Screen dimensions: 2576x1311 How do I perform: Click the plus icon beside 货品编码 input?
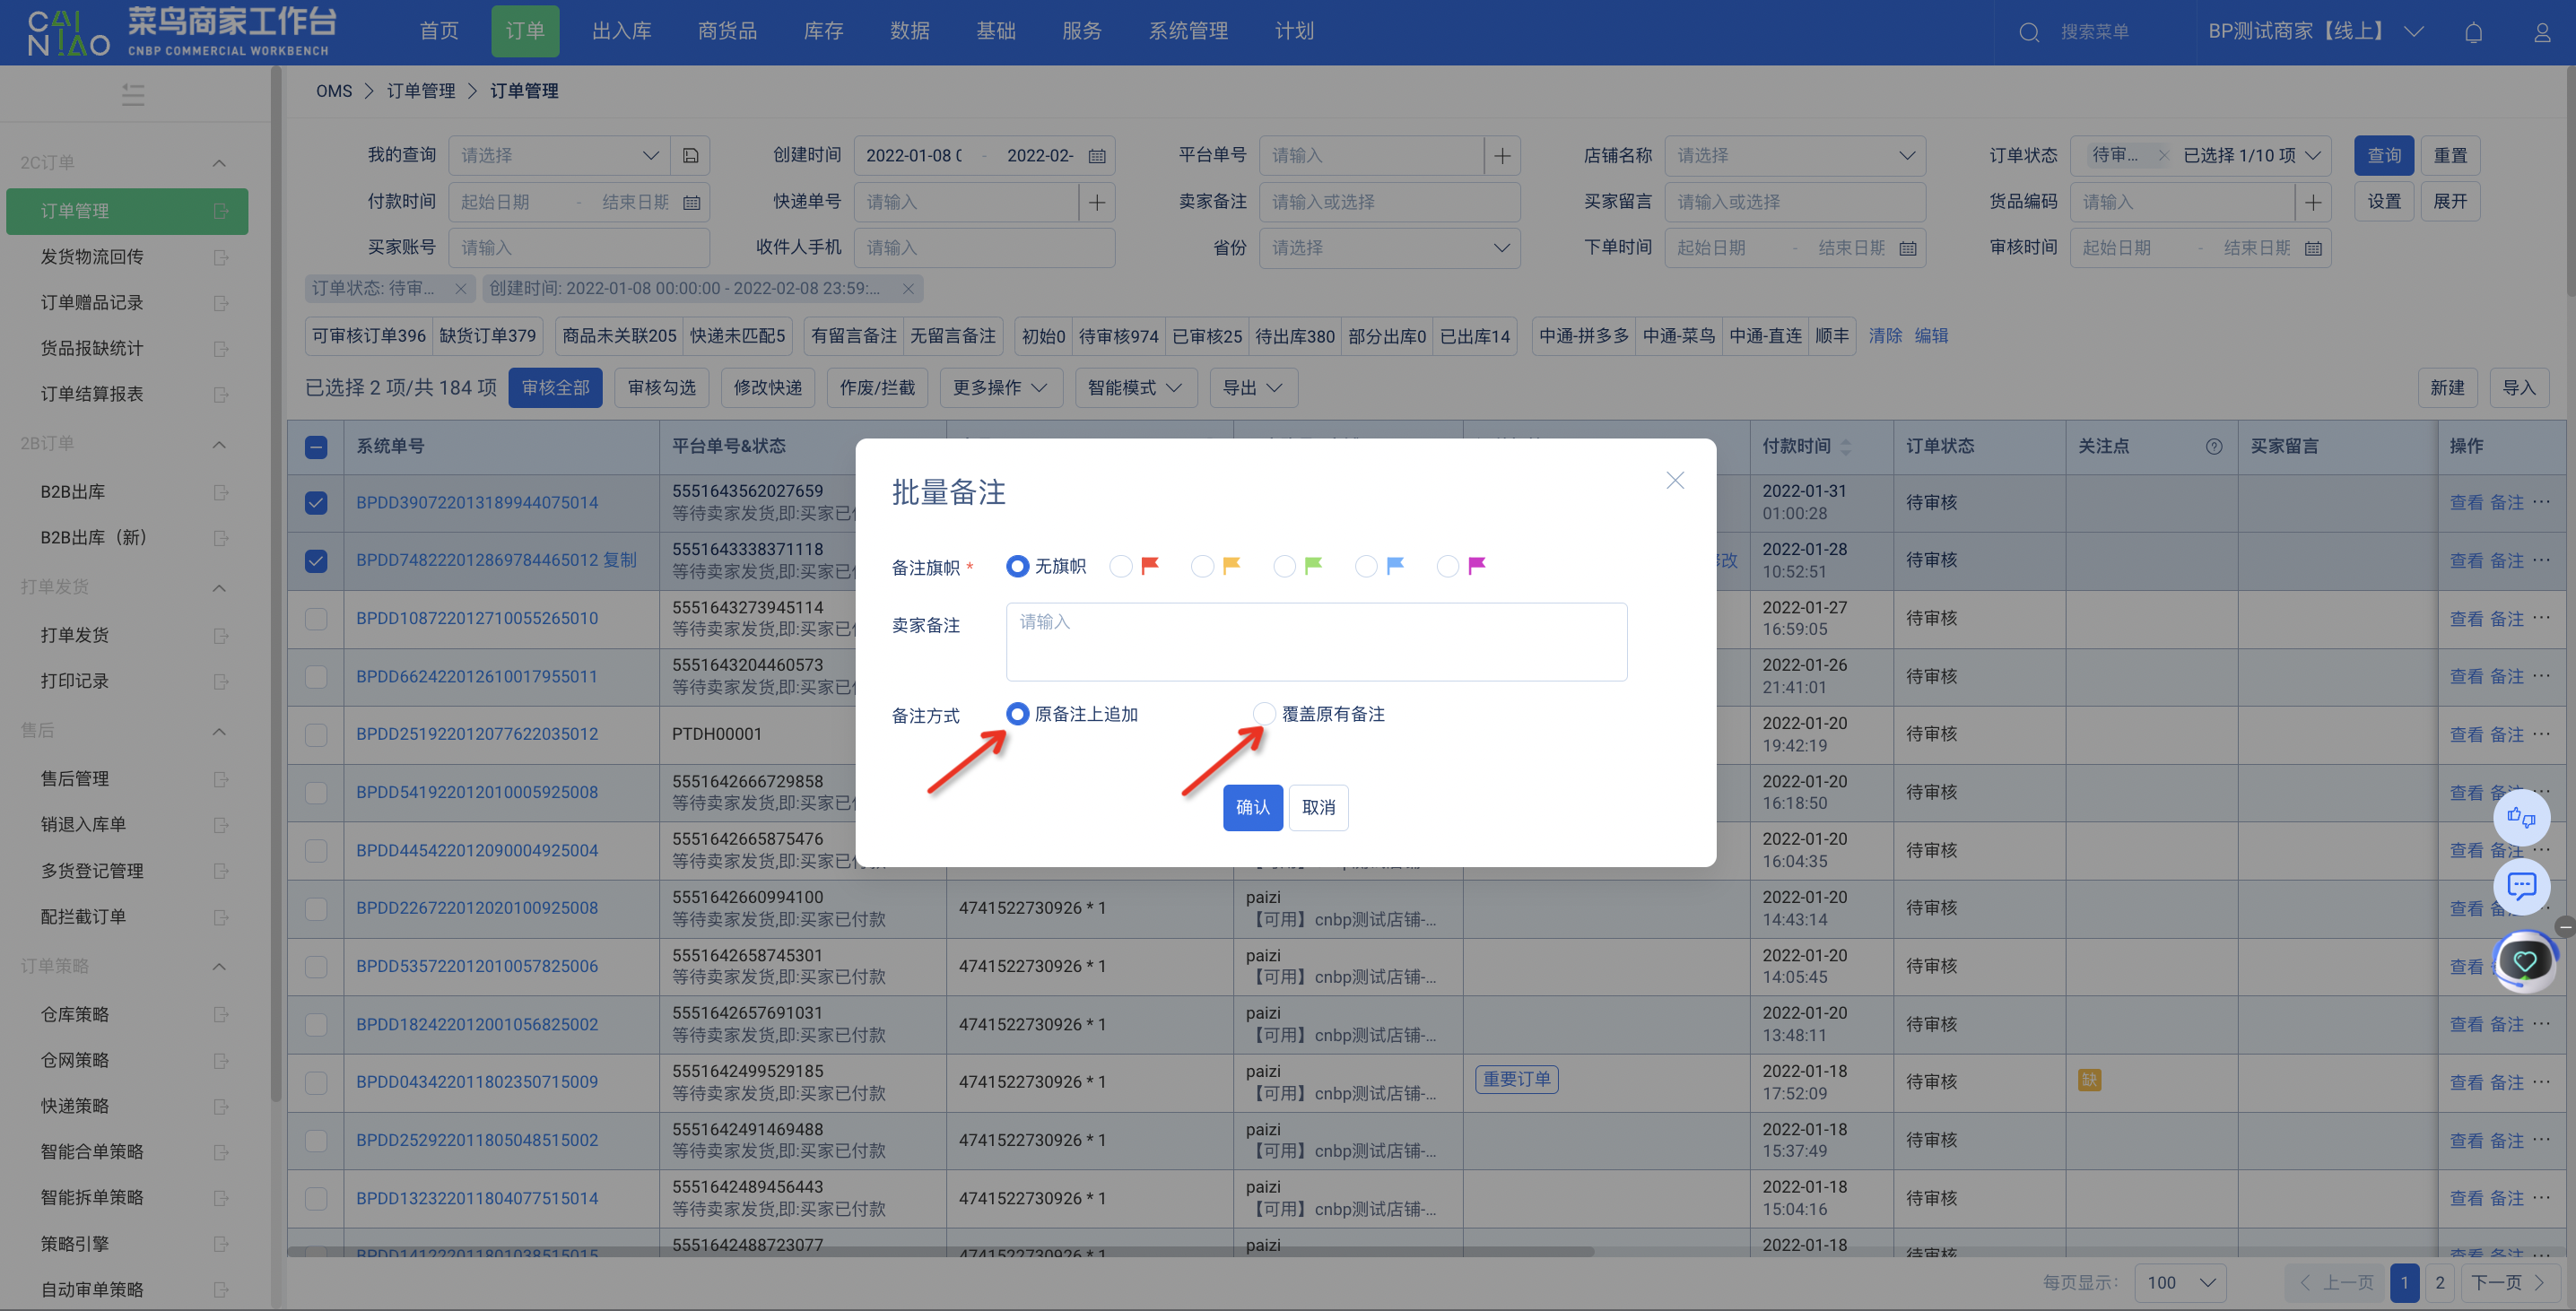pyautogui.click(x=2313, y=202)
